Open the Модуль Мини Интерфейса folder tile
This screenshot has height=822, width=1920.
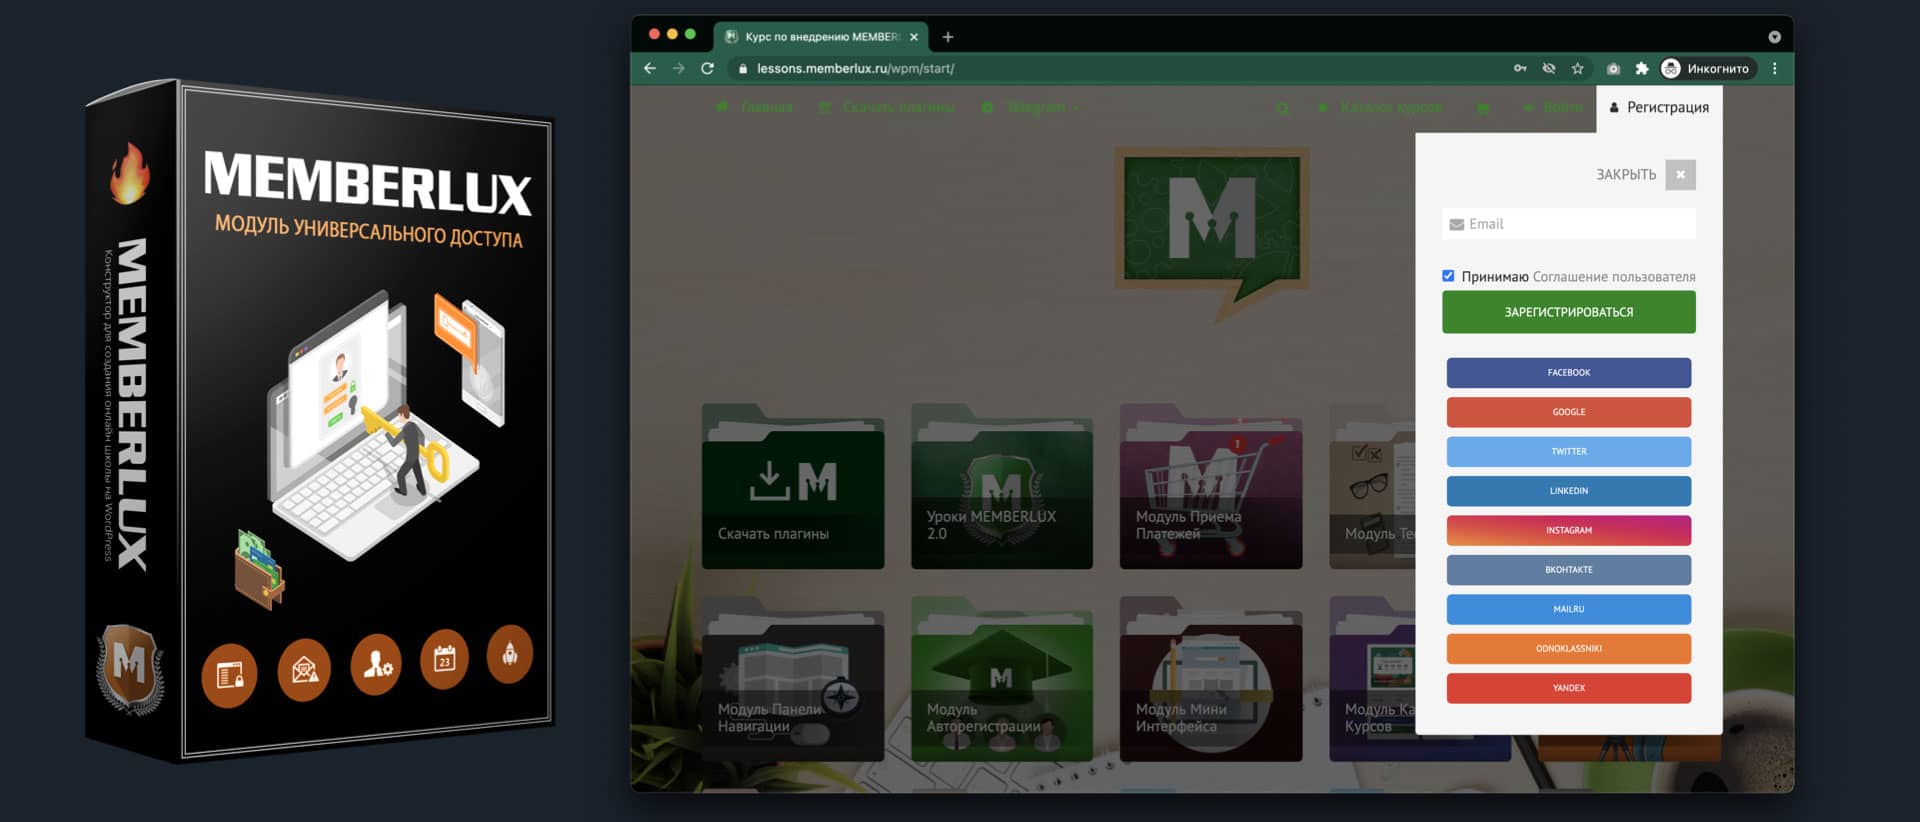tap(1211, 679)
